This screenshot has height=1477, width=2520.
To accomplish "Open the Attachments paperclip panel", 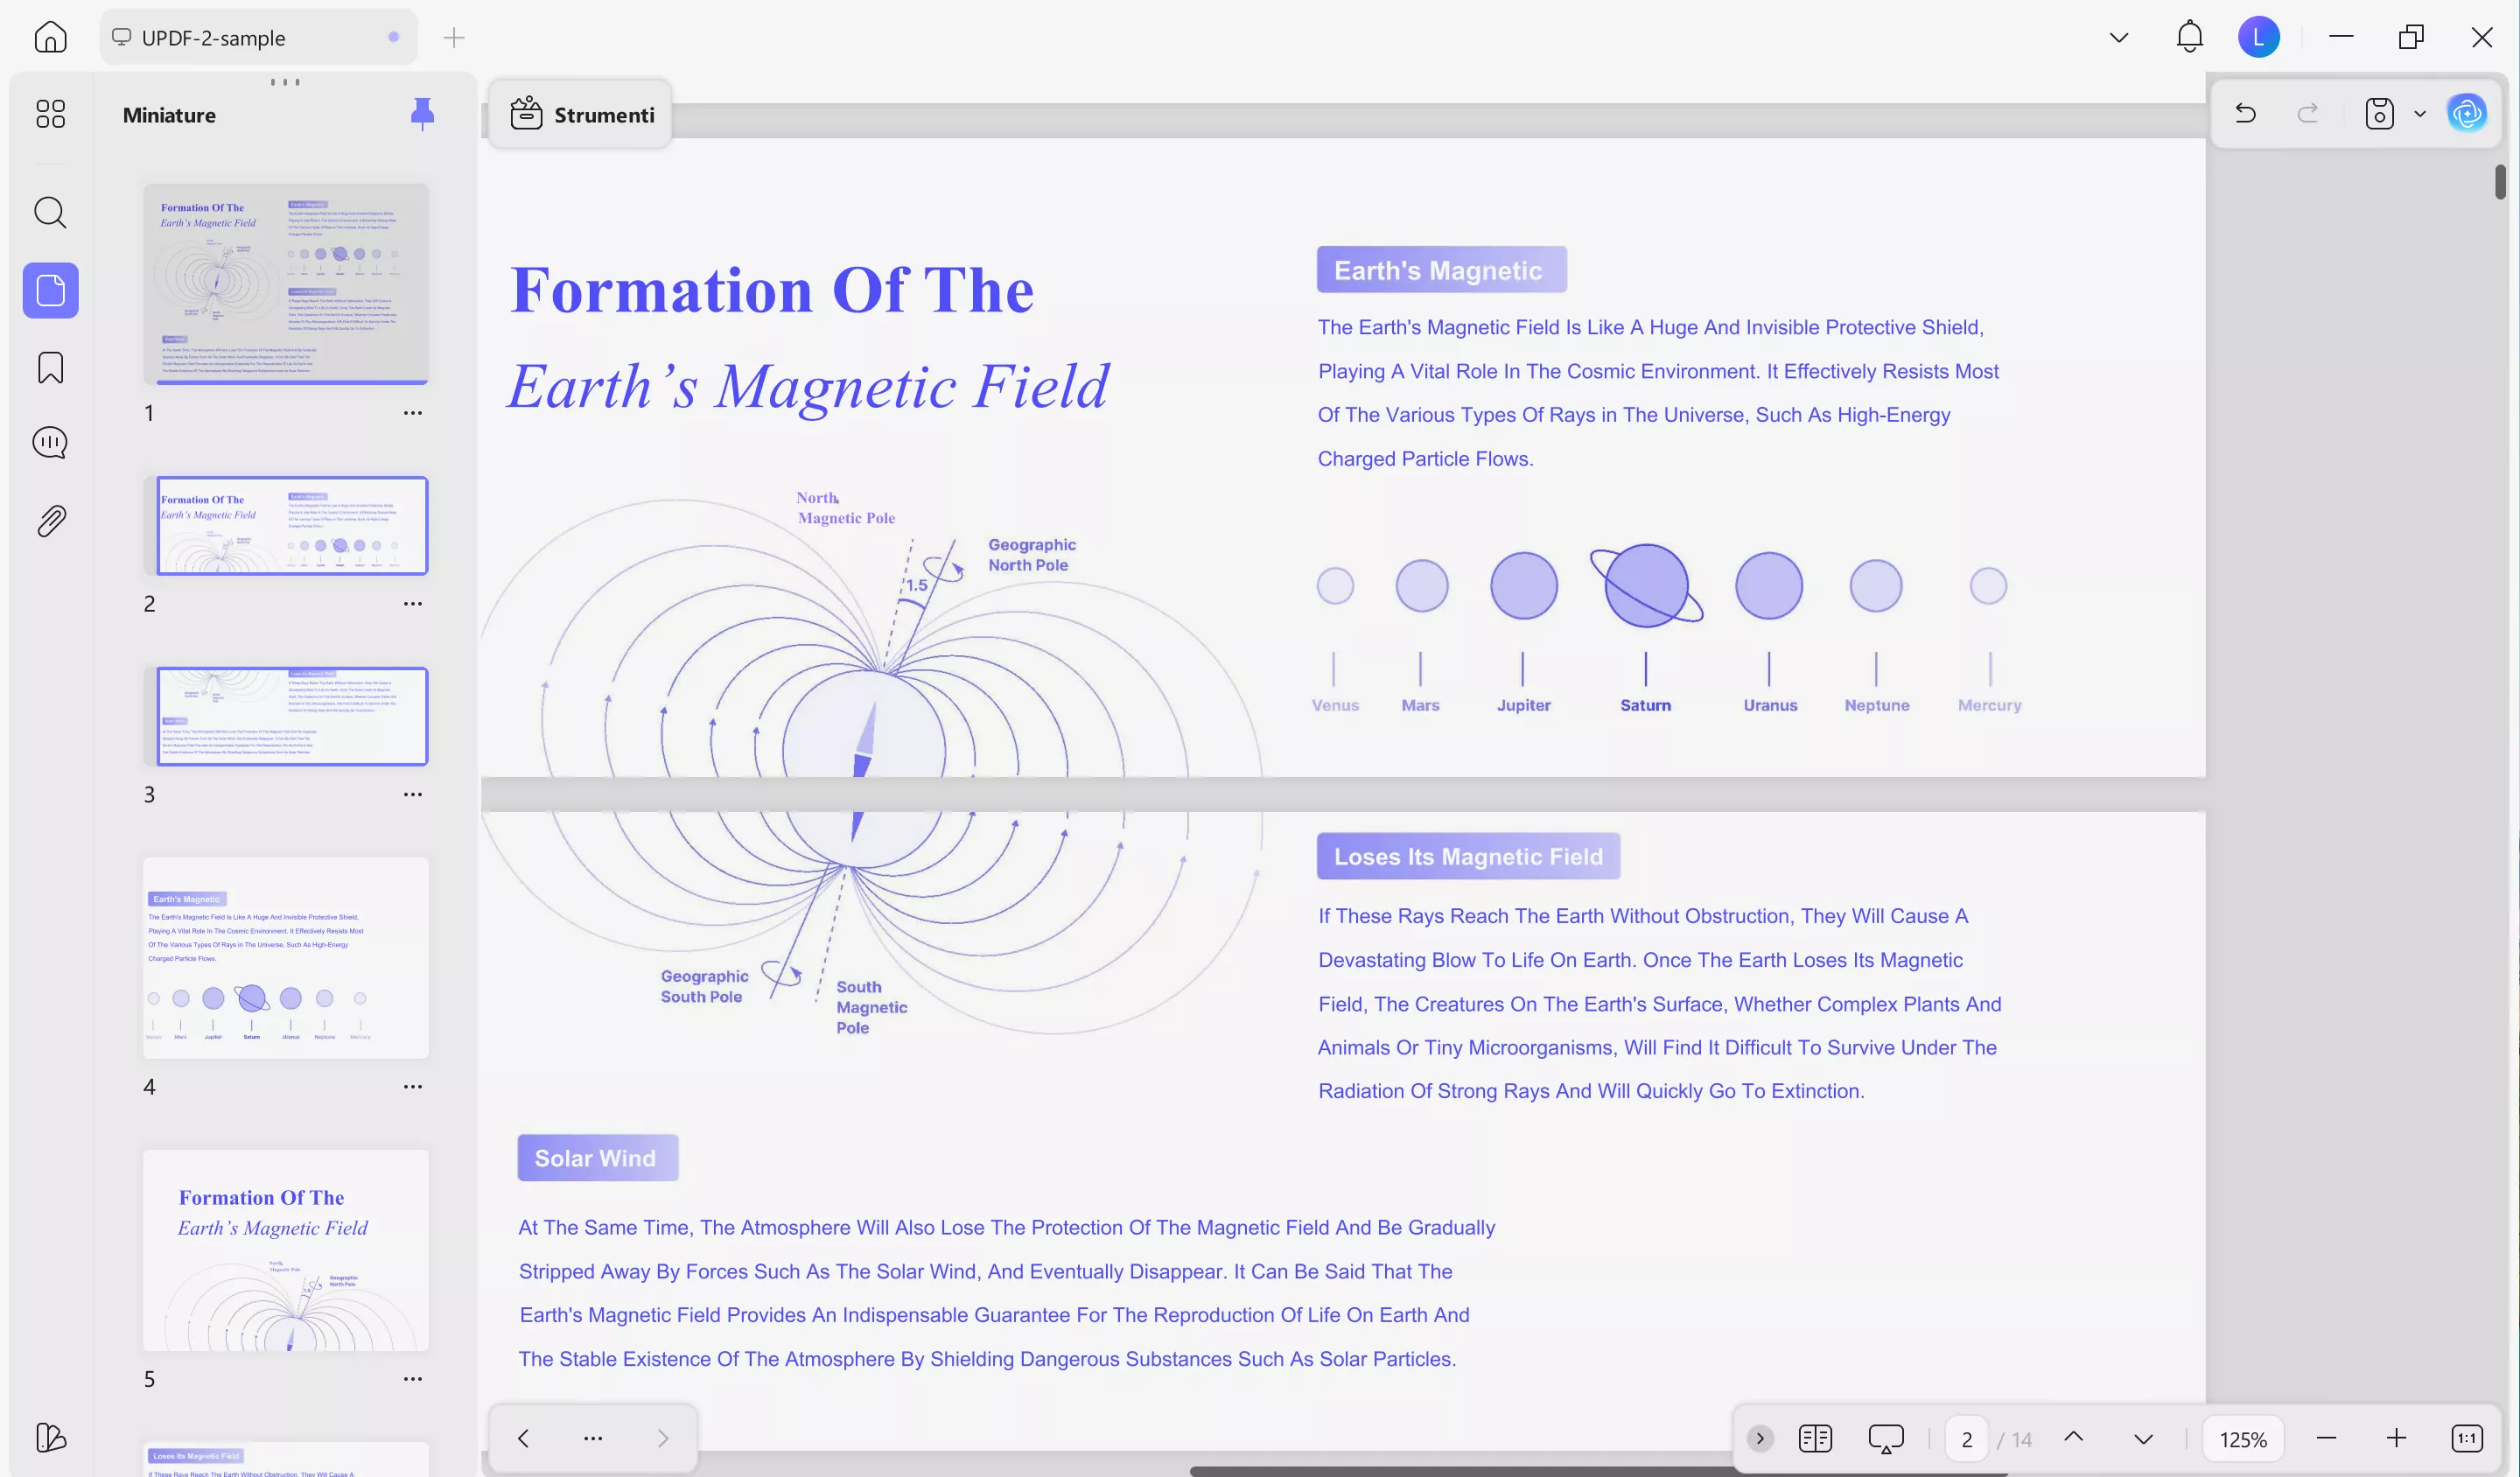I will (x=50, y=520).
